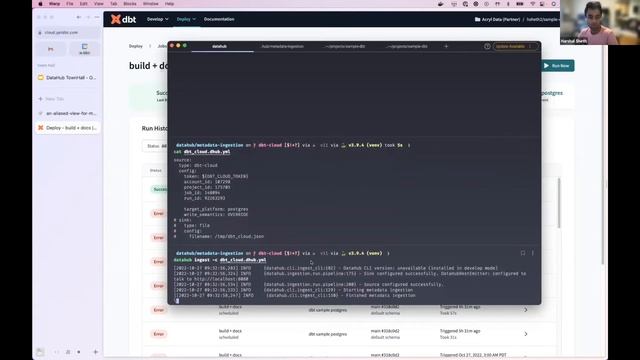Viewport: 640px width, 360px height.
Task: Open the three-dot menu of ingest block
Action: coord(533,253)
